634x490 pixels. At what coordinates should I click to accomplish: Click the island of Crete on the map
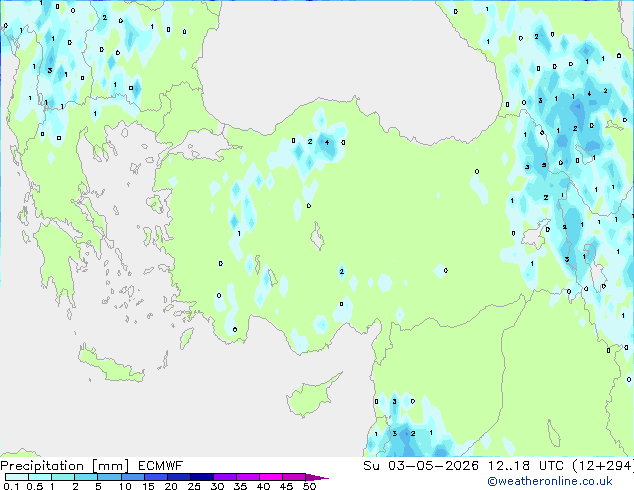pyautogui.click(x=109, y=365)
